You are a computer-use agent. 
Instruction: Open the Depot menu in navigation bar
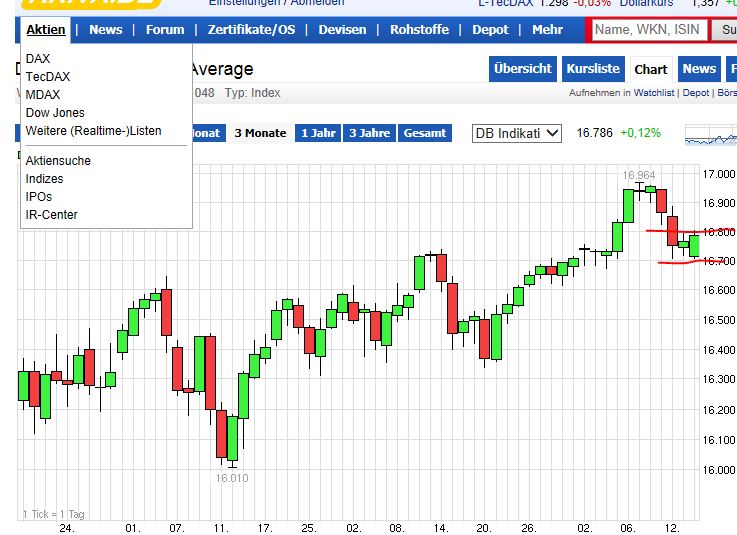pos(490,30)
